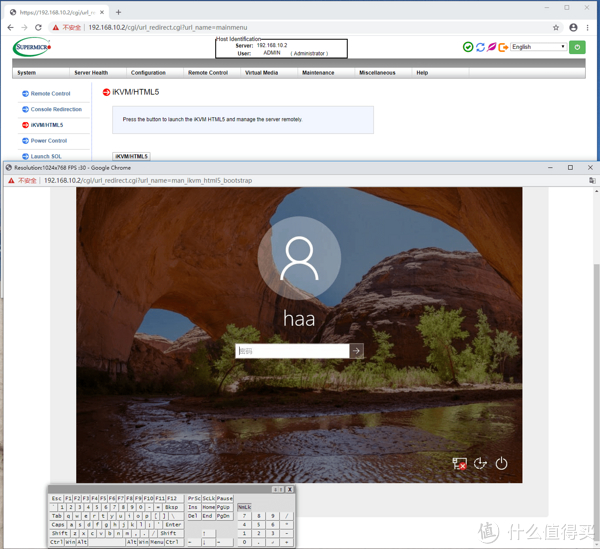Click the translate icon in KVM window address bar
This screenshot has width=600, height=549.
click(x=592, y=180)
